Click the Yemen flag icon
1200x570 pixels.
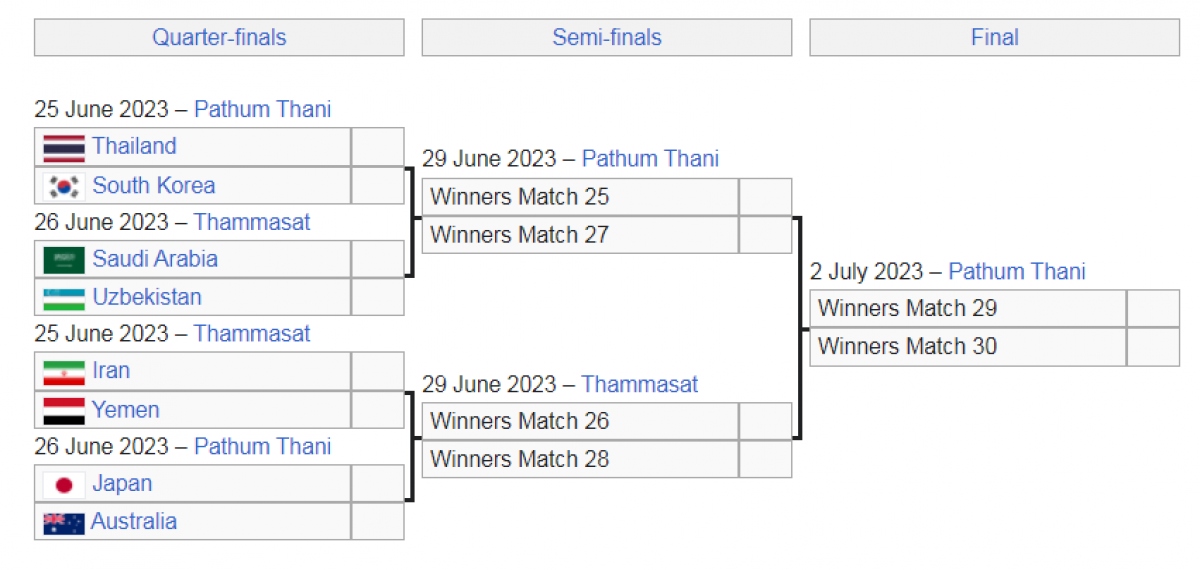pyautogui.click(x=64, y=411)
